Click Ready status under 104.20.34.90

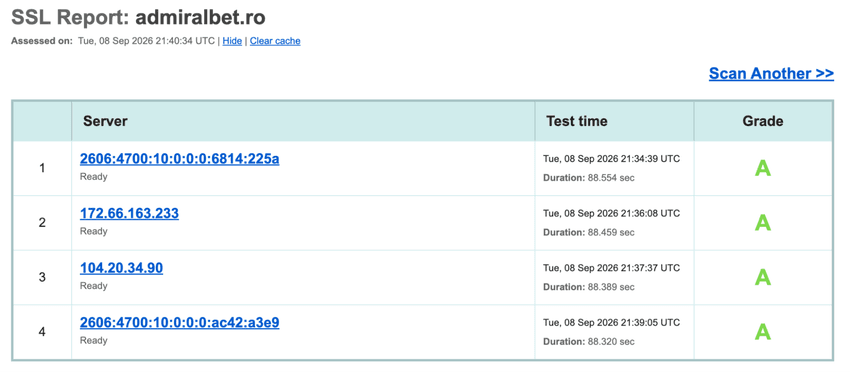[94, 286]
